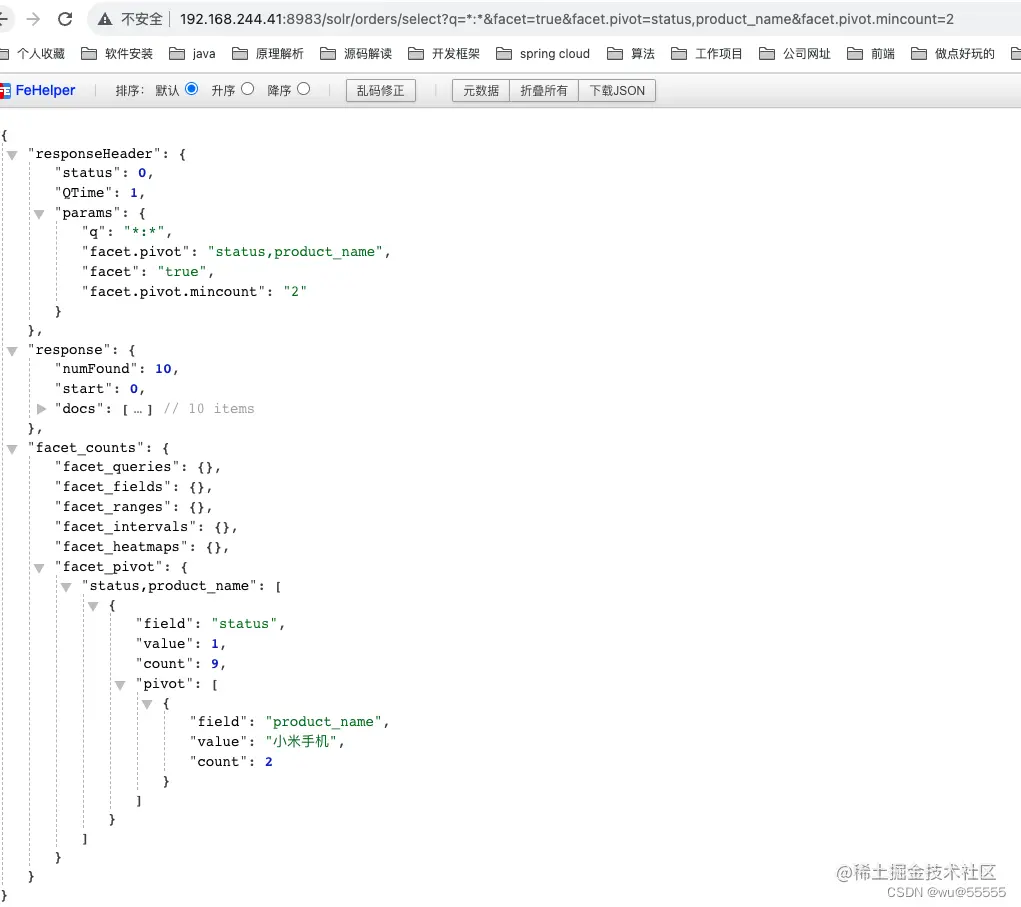
Task: Collapse the responseHeader node
Action: point(12,155)
